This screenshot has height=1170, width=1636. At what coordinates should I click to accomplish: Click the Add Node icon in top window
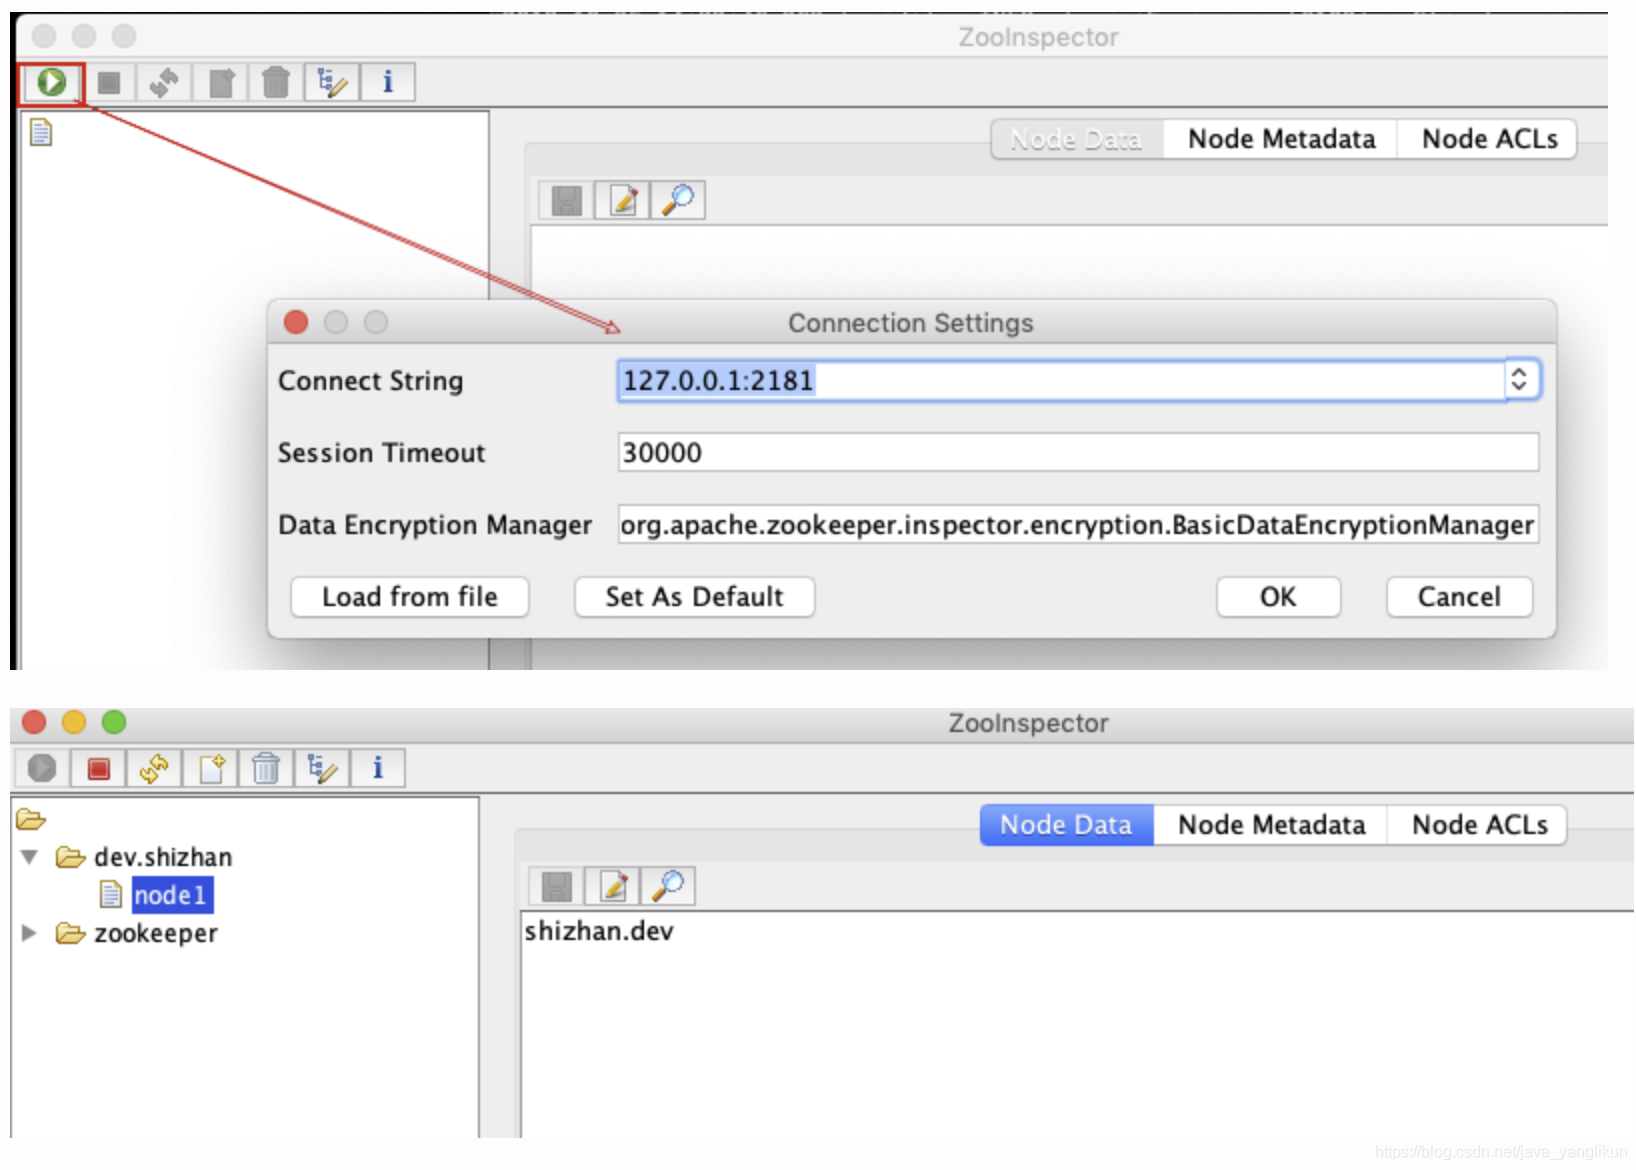pyautogui.click(x=221, y=82)
